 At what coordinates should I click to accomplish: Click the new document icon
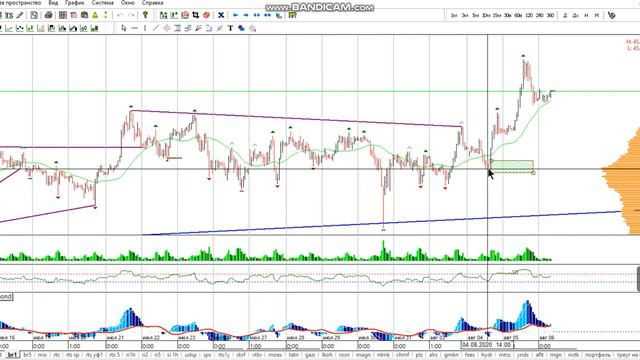(34, 16)
